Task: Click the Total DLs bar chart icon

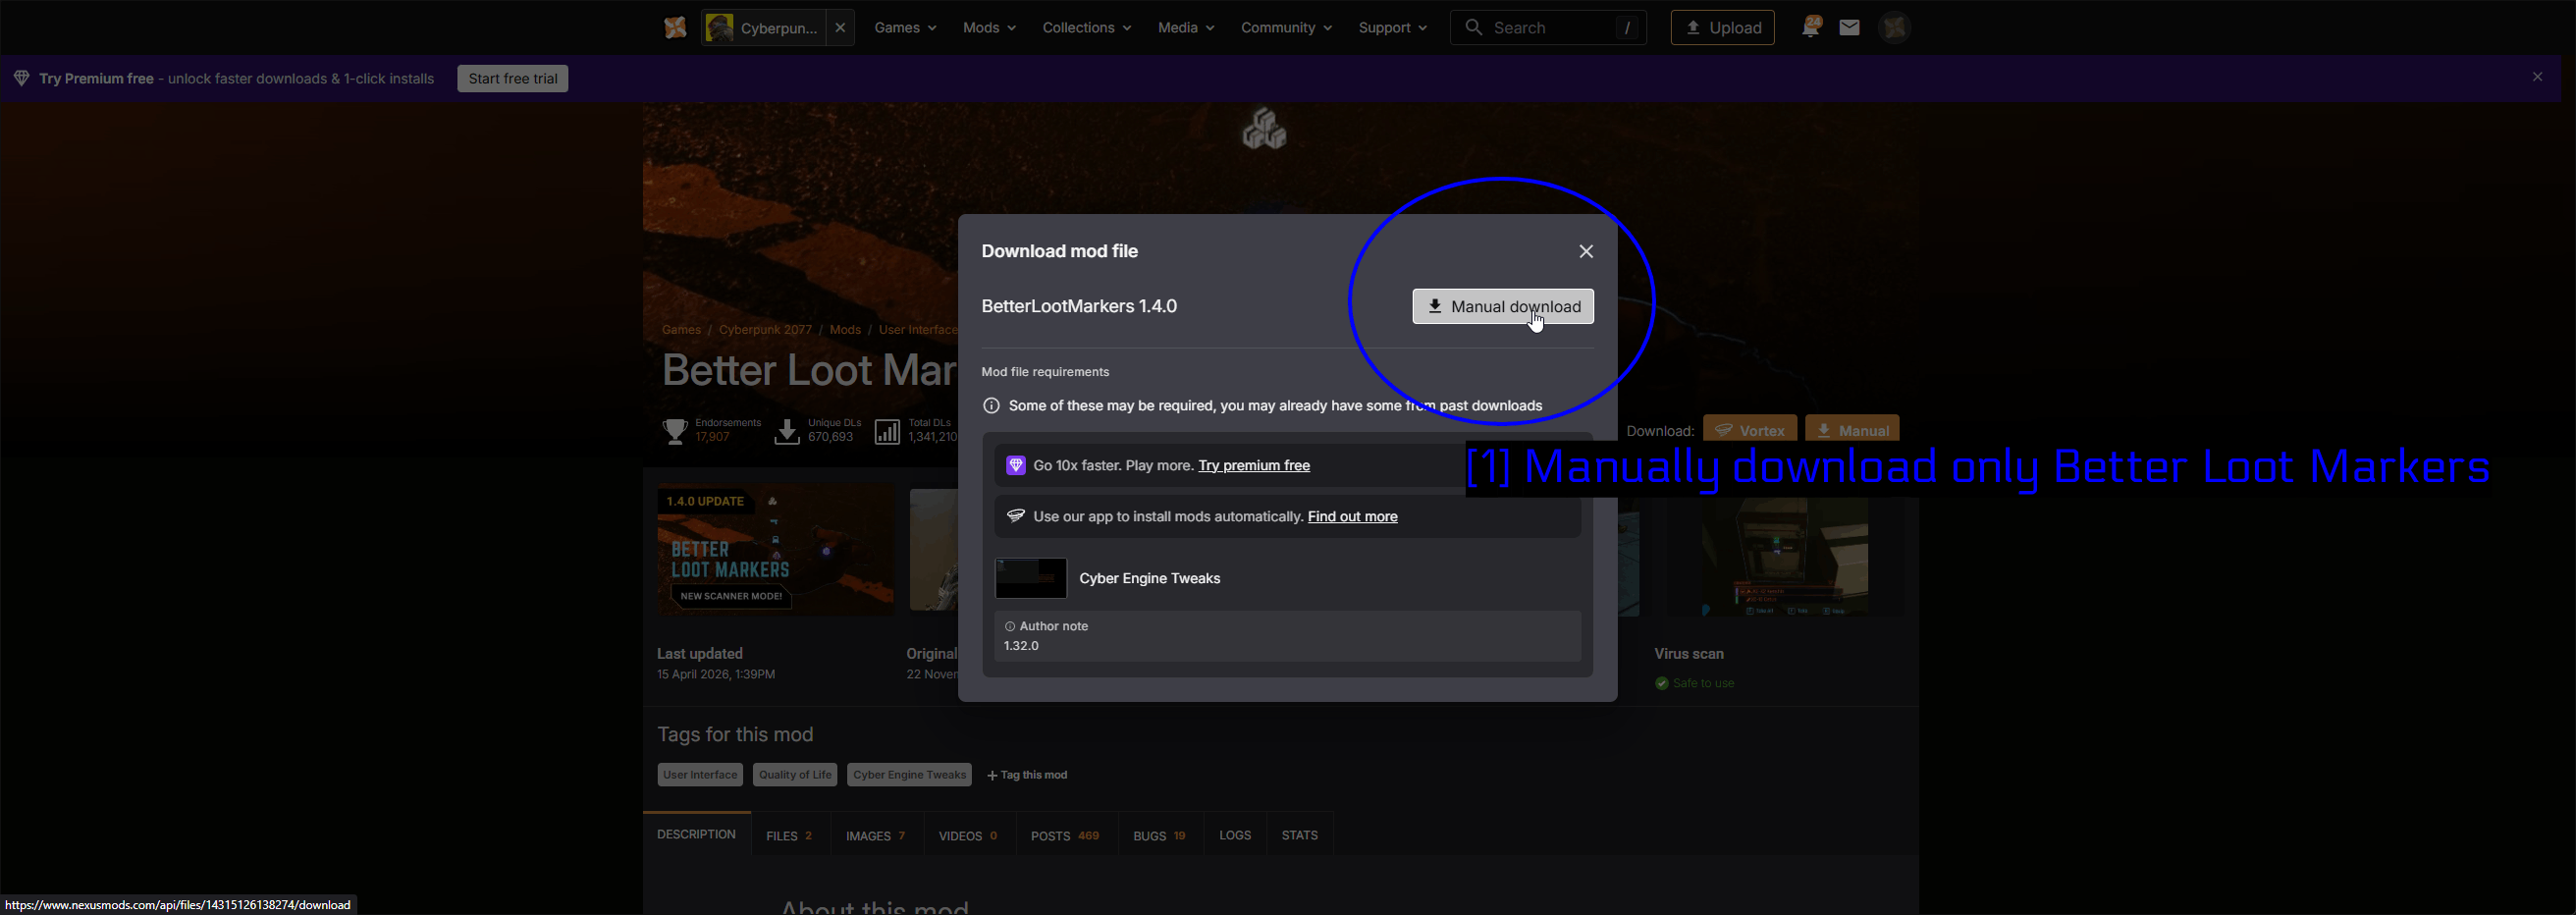Action: (x=887, y=431)
